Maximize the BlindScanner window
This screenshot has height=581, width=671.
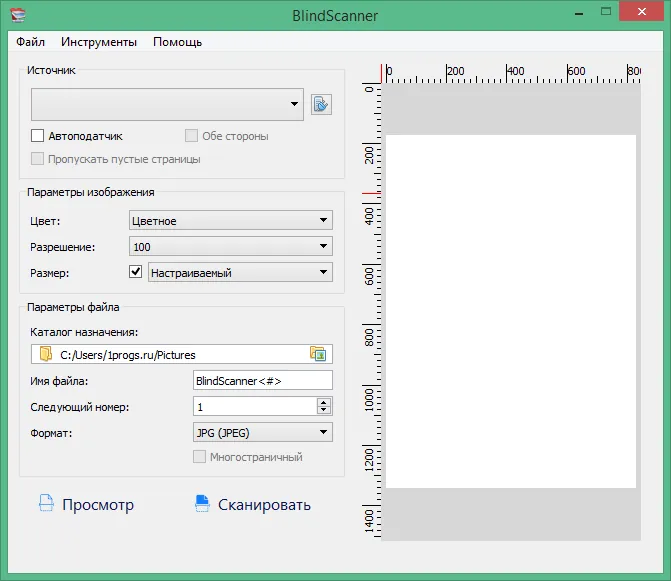[606, 12]
